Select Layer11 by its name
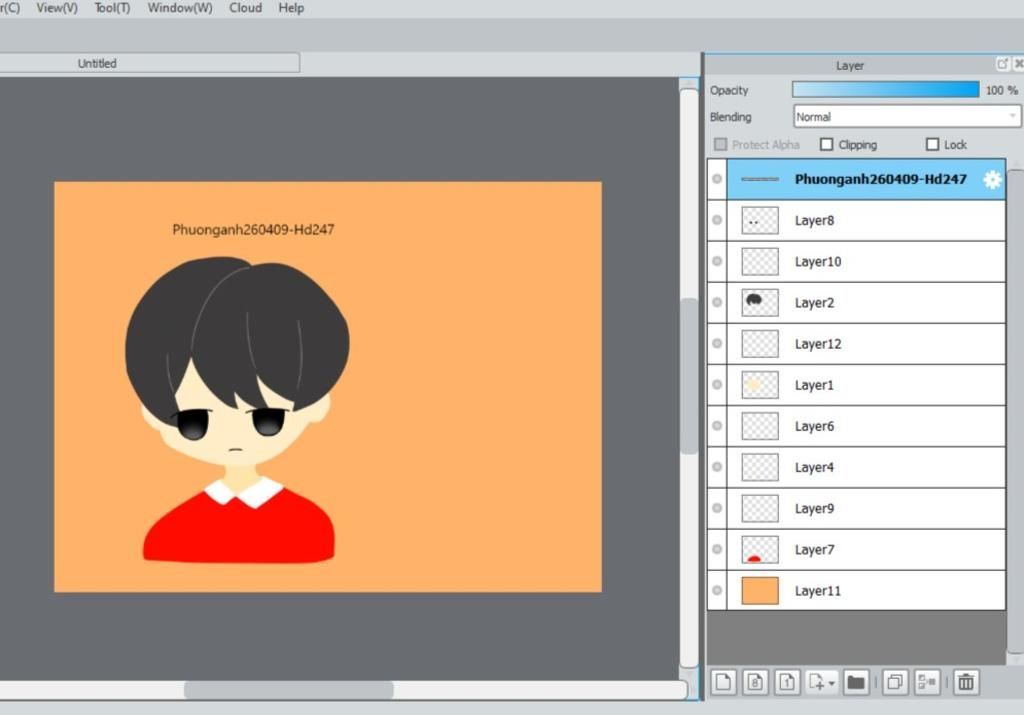The width and height of the screenshot is (1024, 715). click(818, 591)
